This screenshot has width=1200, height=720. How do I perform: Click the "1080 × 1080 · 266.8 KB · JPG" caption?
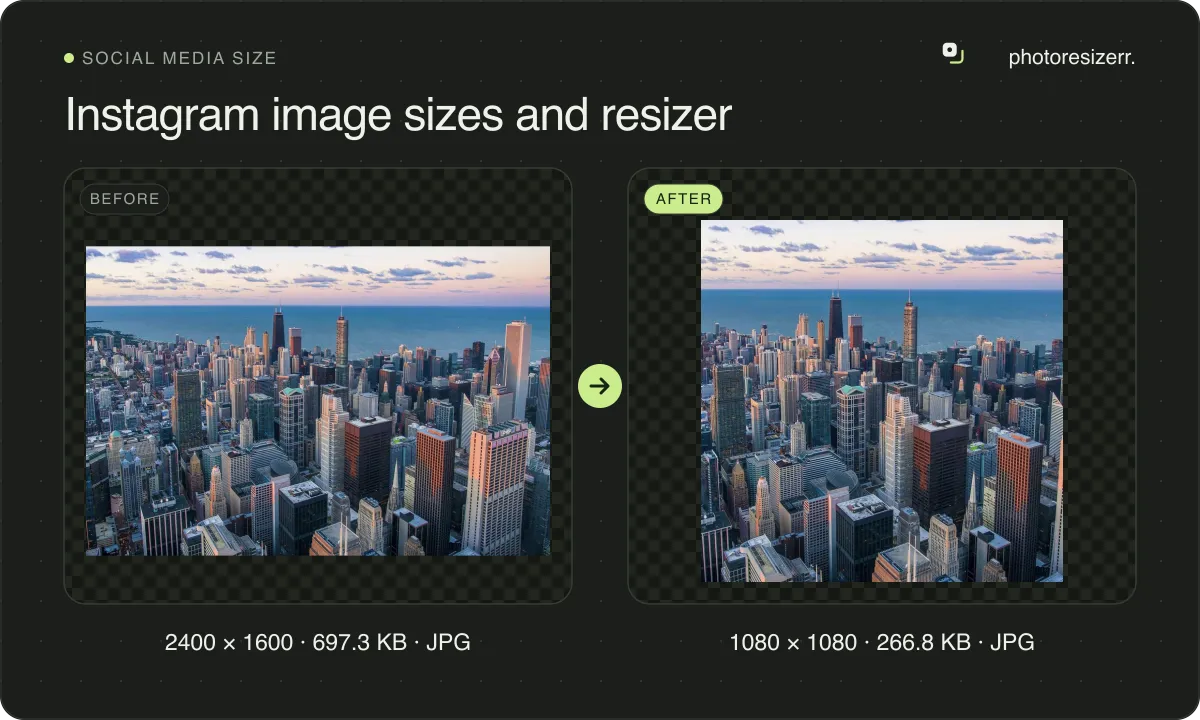882,642
